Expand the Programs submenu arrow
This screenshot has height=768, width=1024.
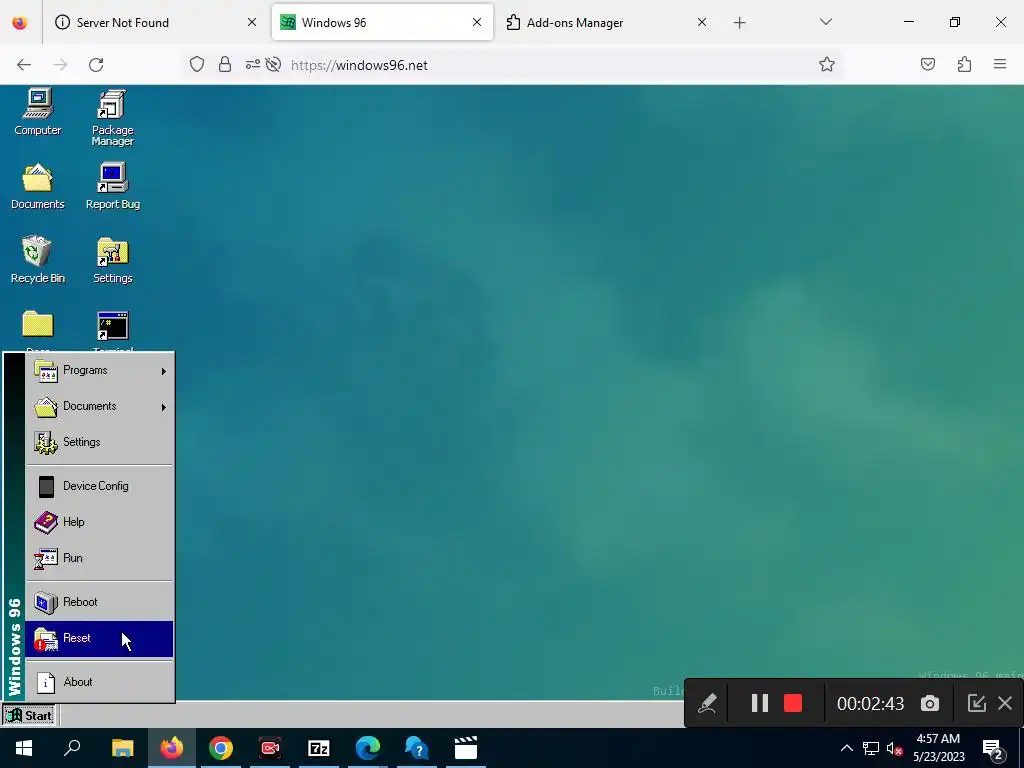tap(163, 371)
